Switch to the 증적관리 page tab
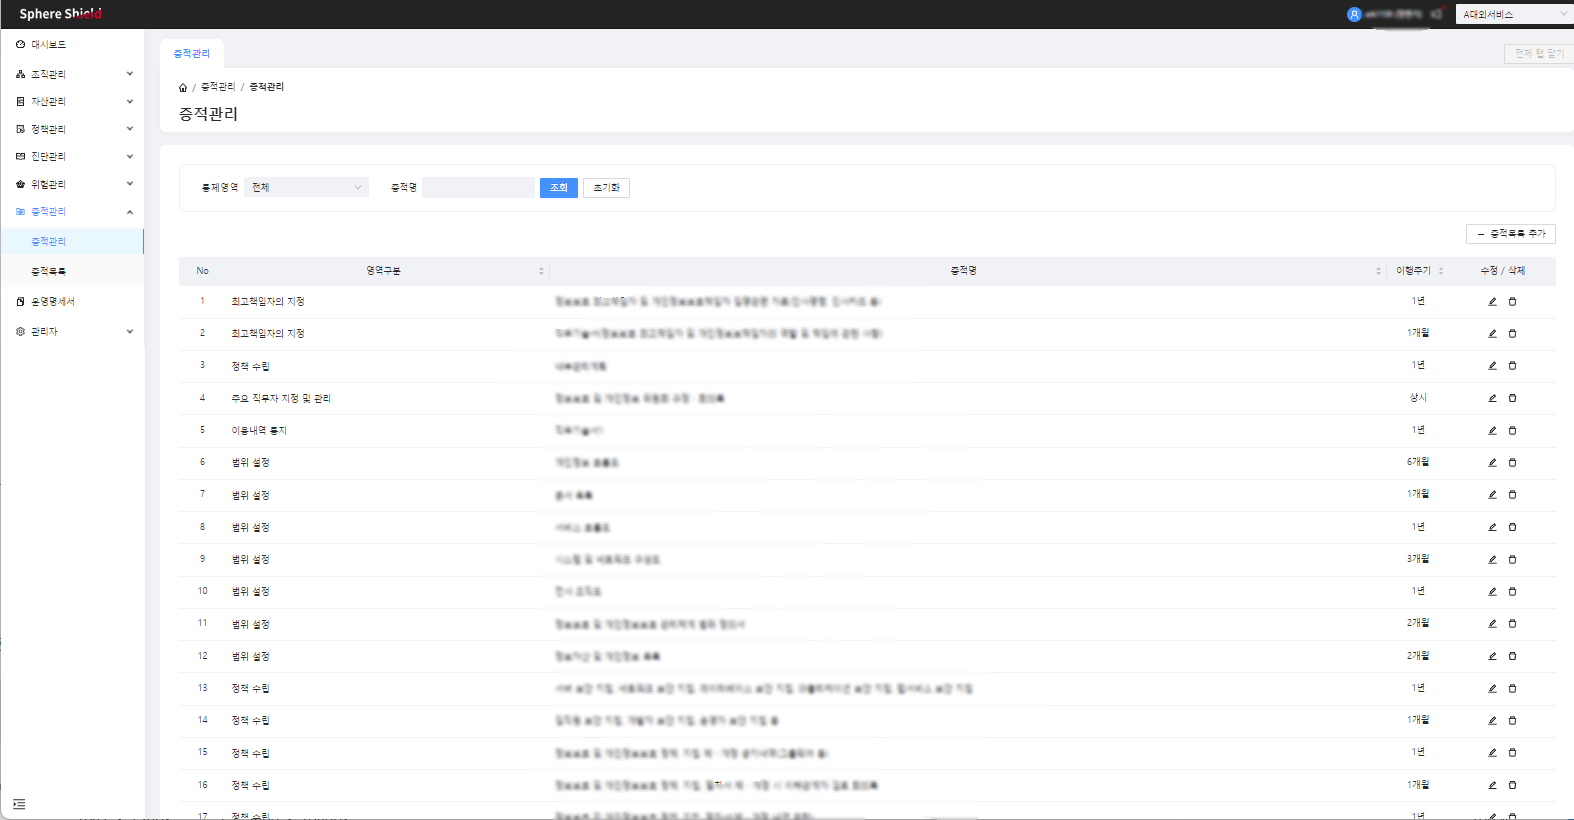This screenshot has width=1574, height=820. click(x=192, y=54)
